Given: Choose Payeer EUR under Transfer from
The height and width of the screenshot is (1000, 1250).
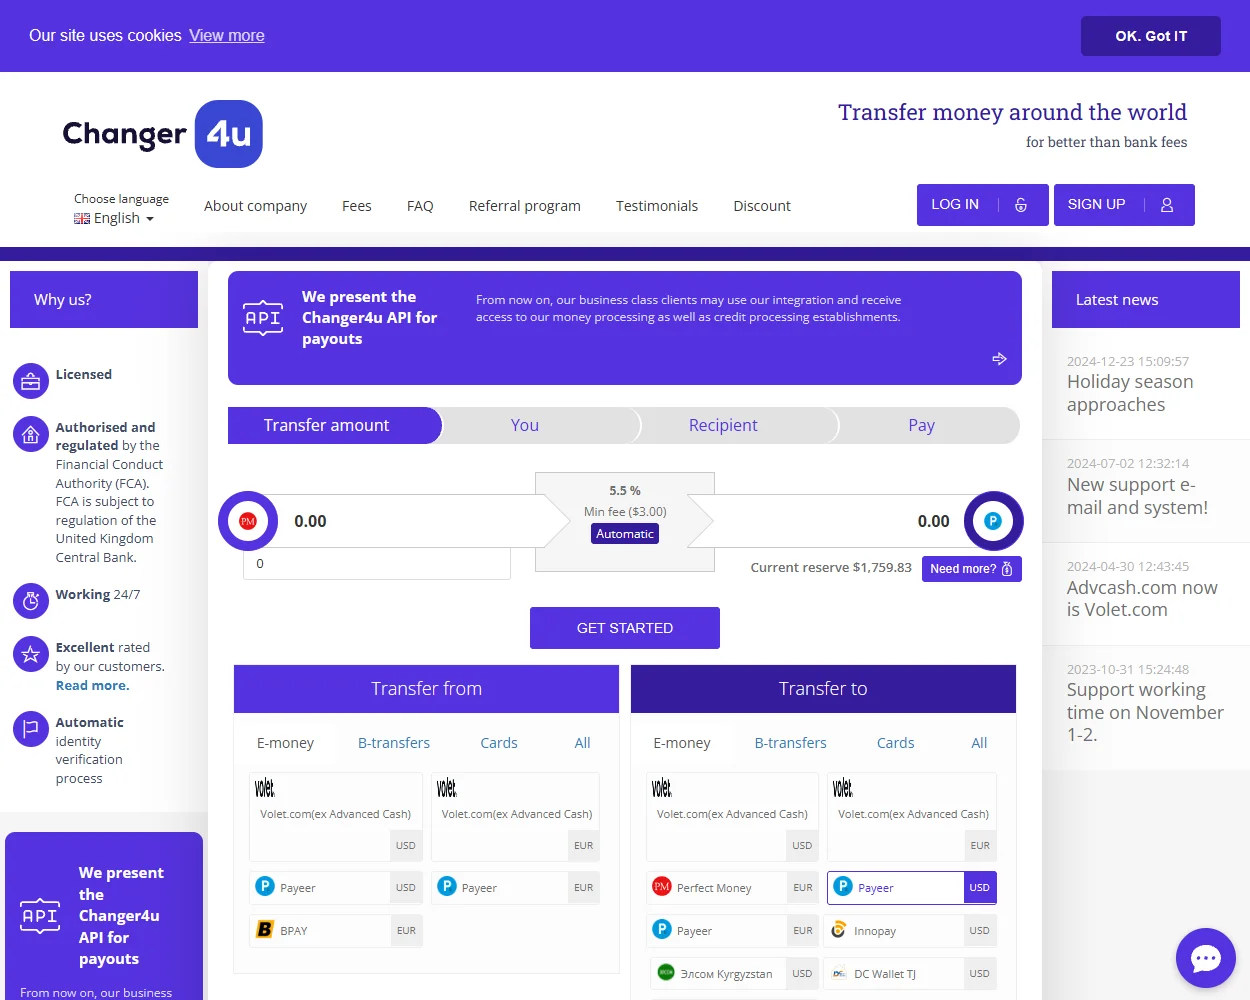Looking at the screenshot, I should click(x=515, y=888).
